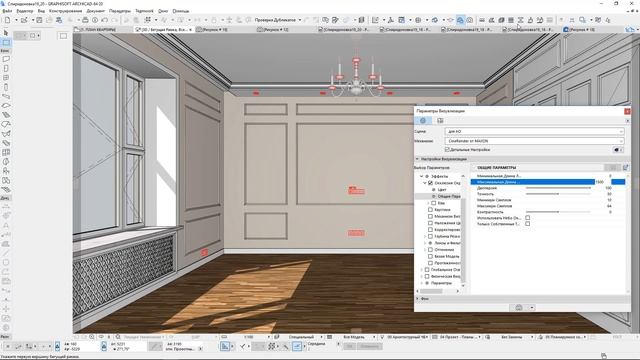This screenshot has height=360, width=640.
Task: Click the highlighted 3D view toolbar icon
Action: coord(460,20)
